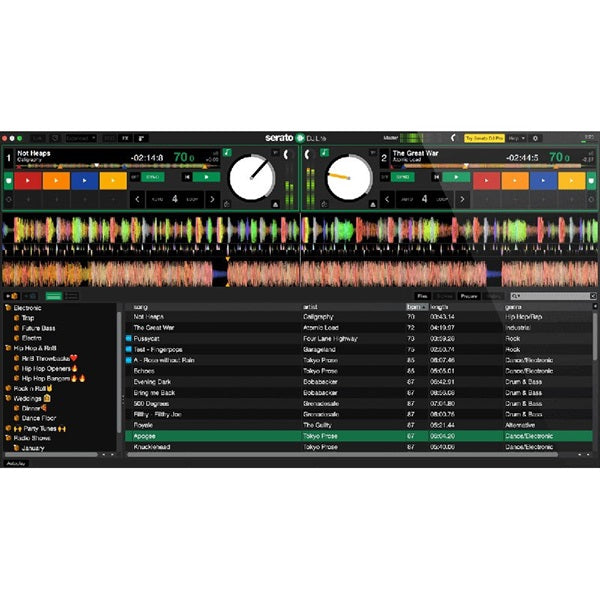Screen dimensions: 600x600
Task: Trigger the red cue point on deck 1
Action: [28, 180]
